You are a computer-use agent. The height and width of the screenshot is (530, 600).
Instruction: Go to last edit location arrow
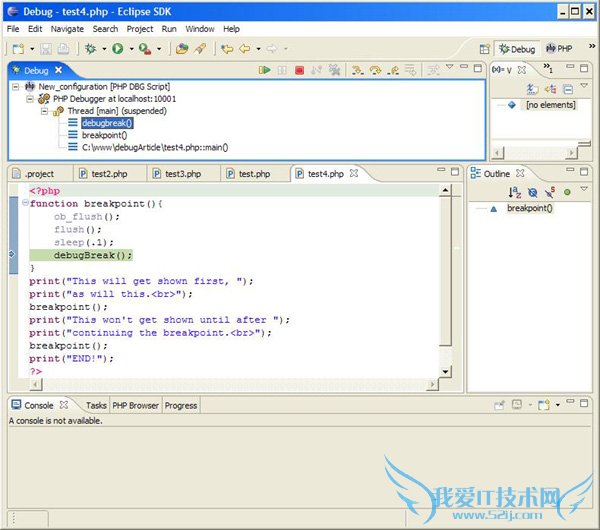pyautogui.click(x=227, y=49)
